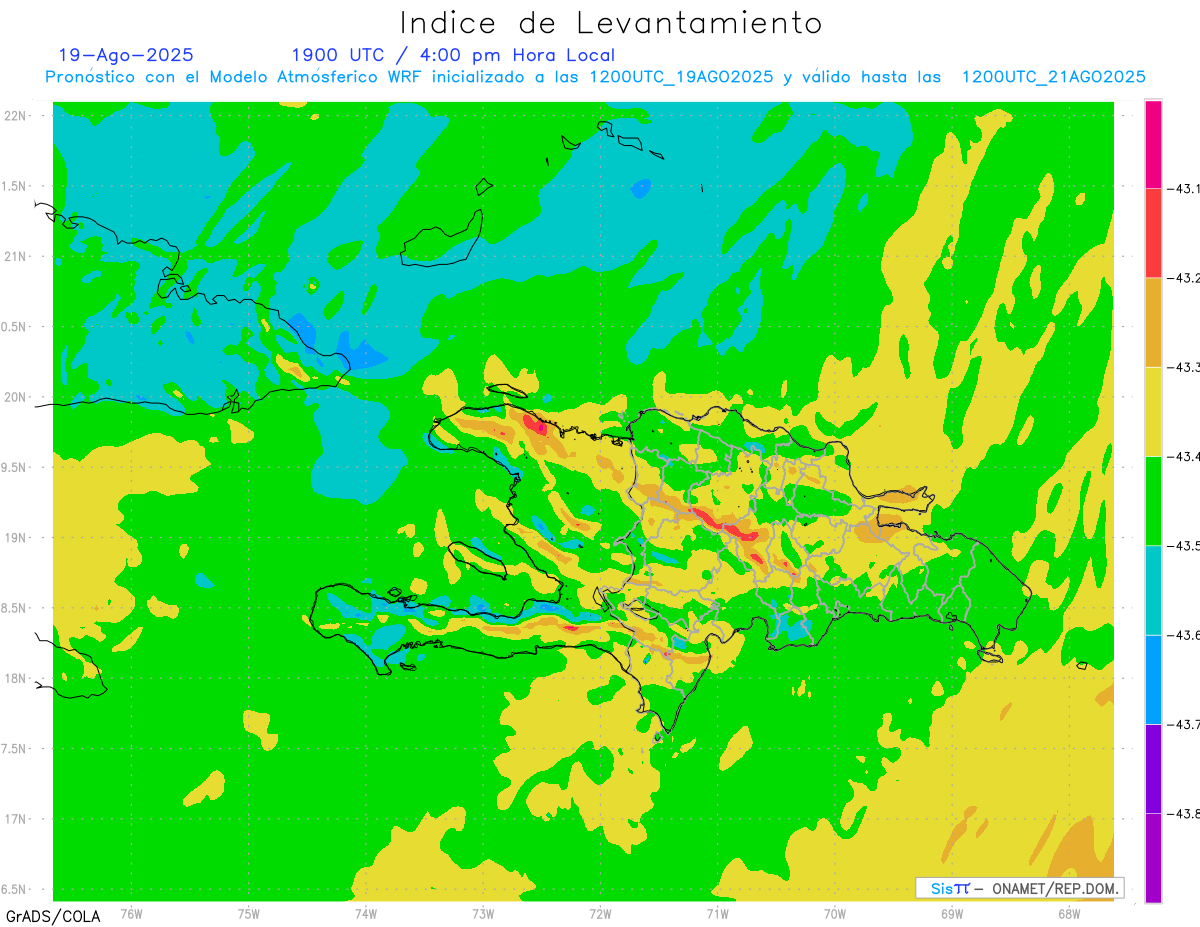Click the violet-blue legend band above -43.8

(1153, 768)
